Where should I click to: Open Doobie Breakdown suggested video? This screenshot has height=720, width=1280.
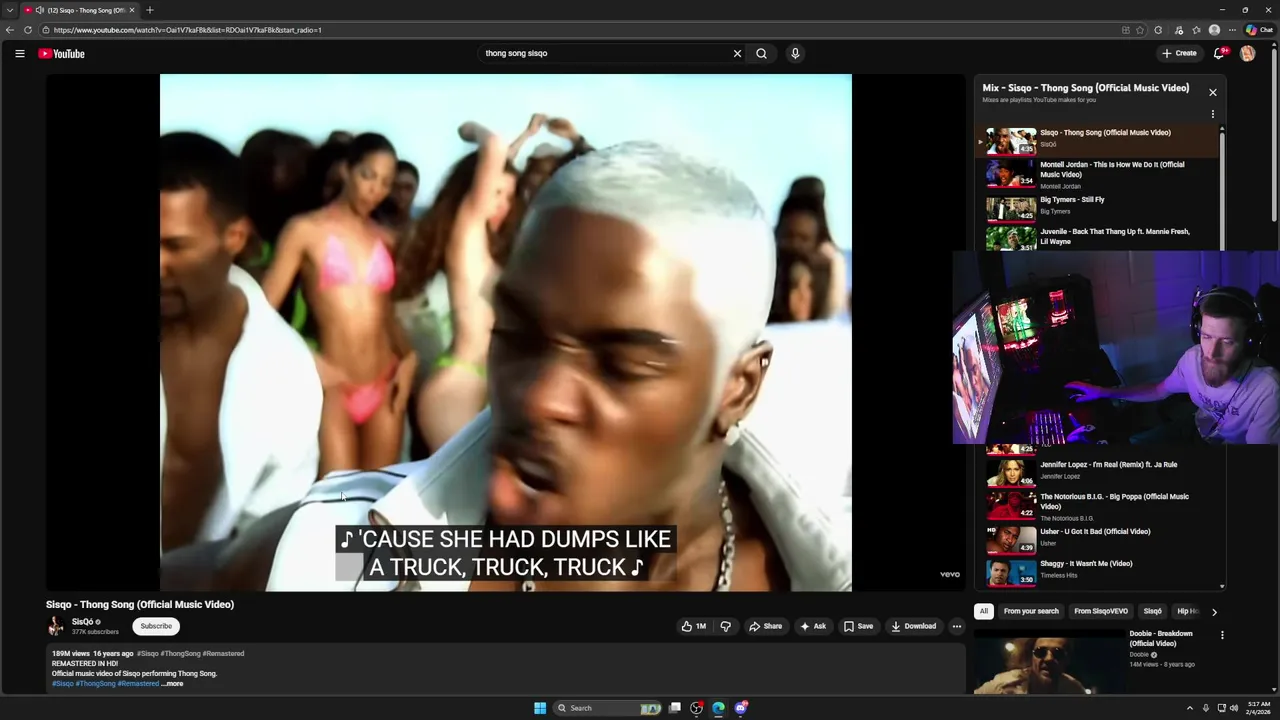pyautogui.click(x=1050, y=661)
